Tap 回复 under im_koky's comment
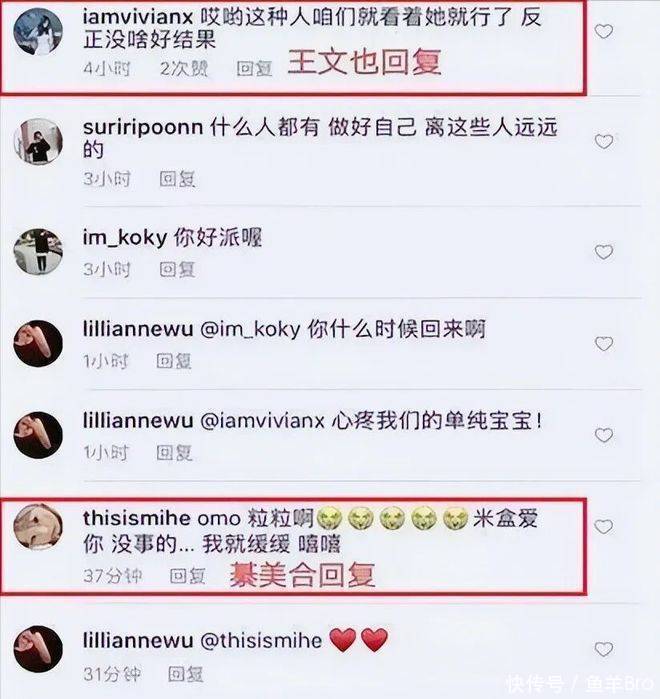 tap(177, 270)
